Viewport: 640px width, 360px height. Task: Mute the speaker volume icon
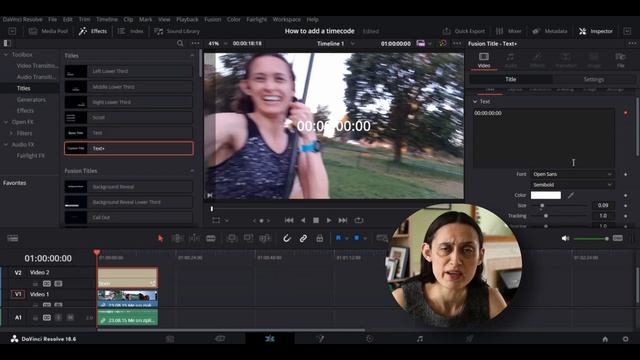[565, 238]
